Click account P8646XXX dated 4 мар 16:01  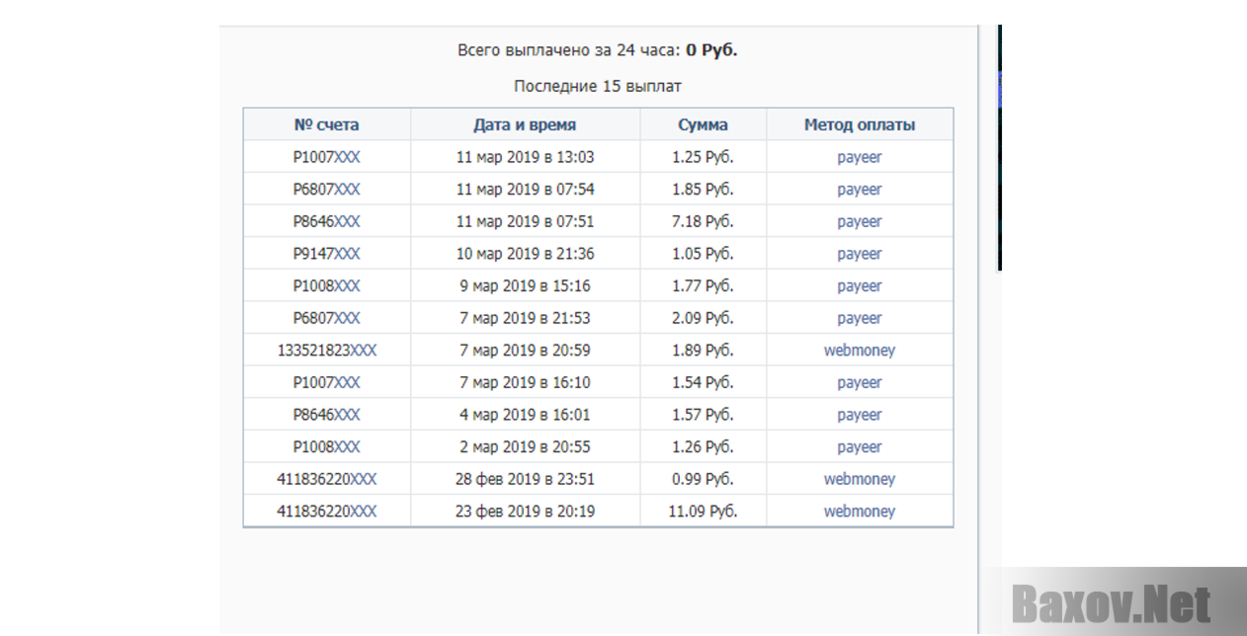(326, 415)
